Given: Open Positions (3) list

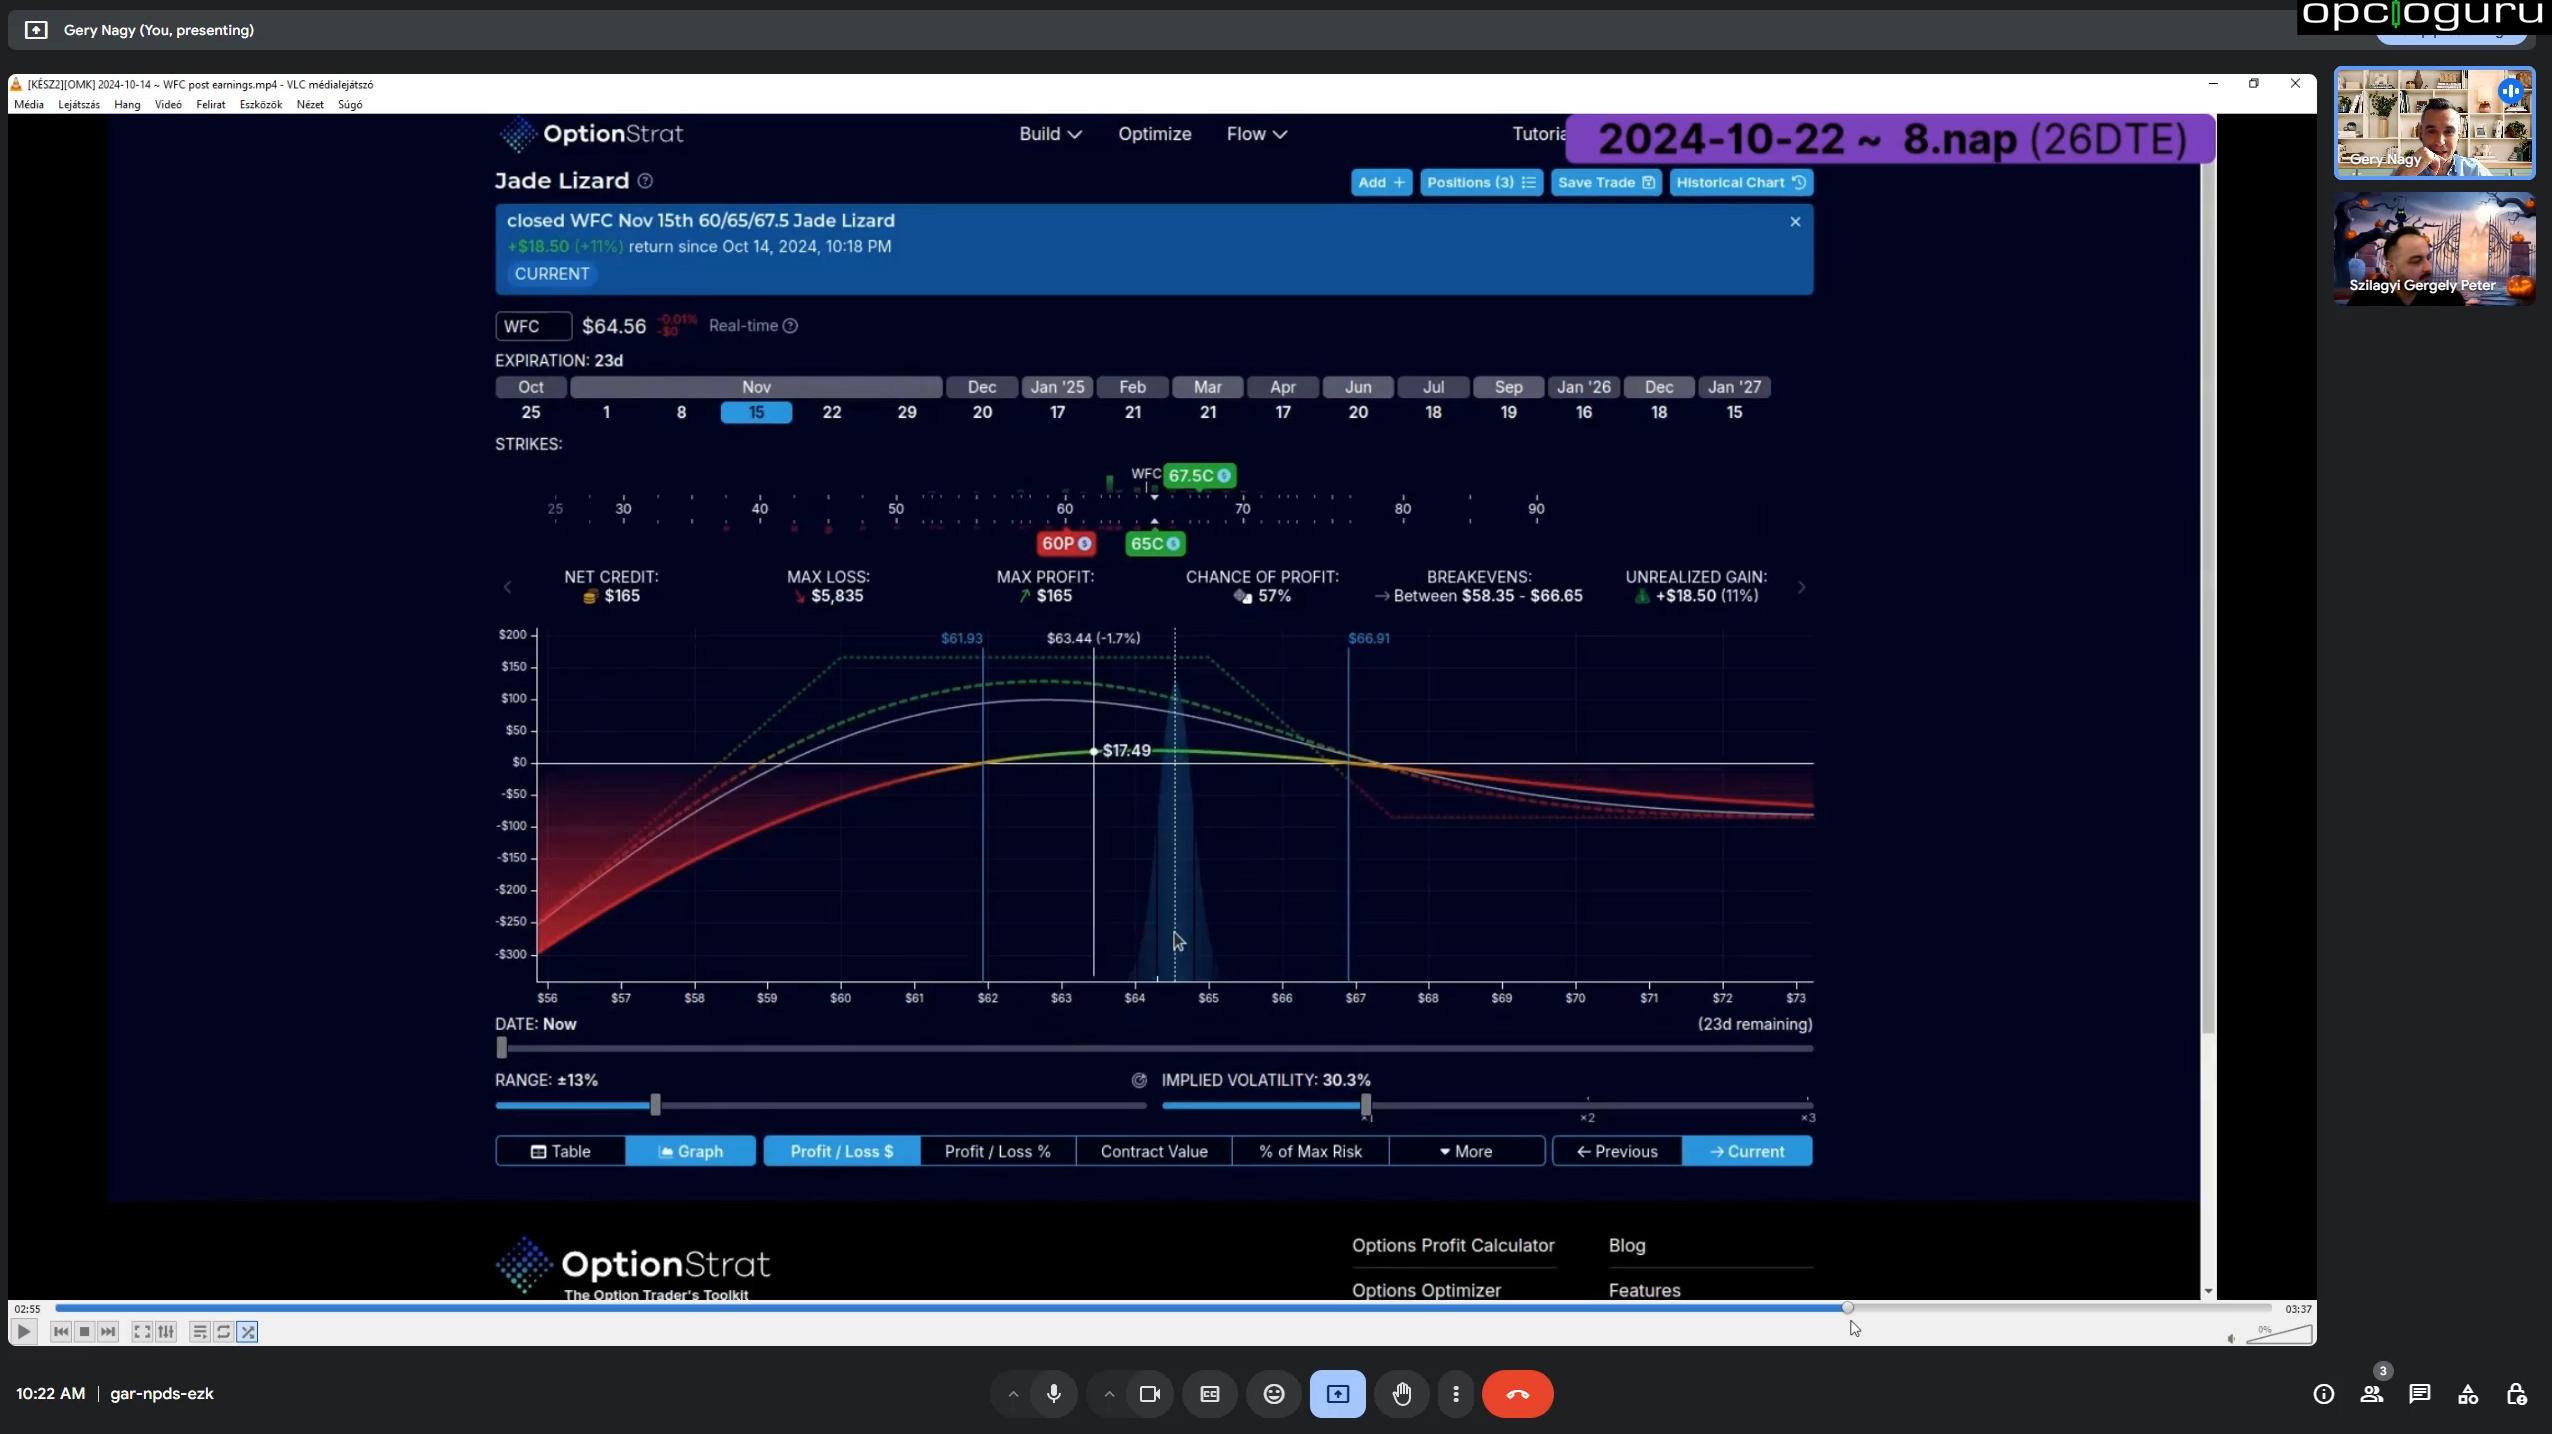Looking at the screenshot, I should [1481, 182].
